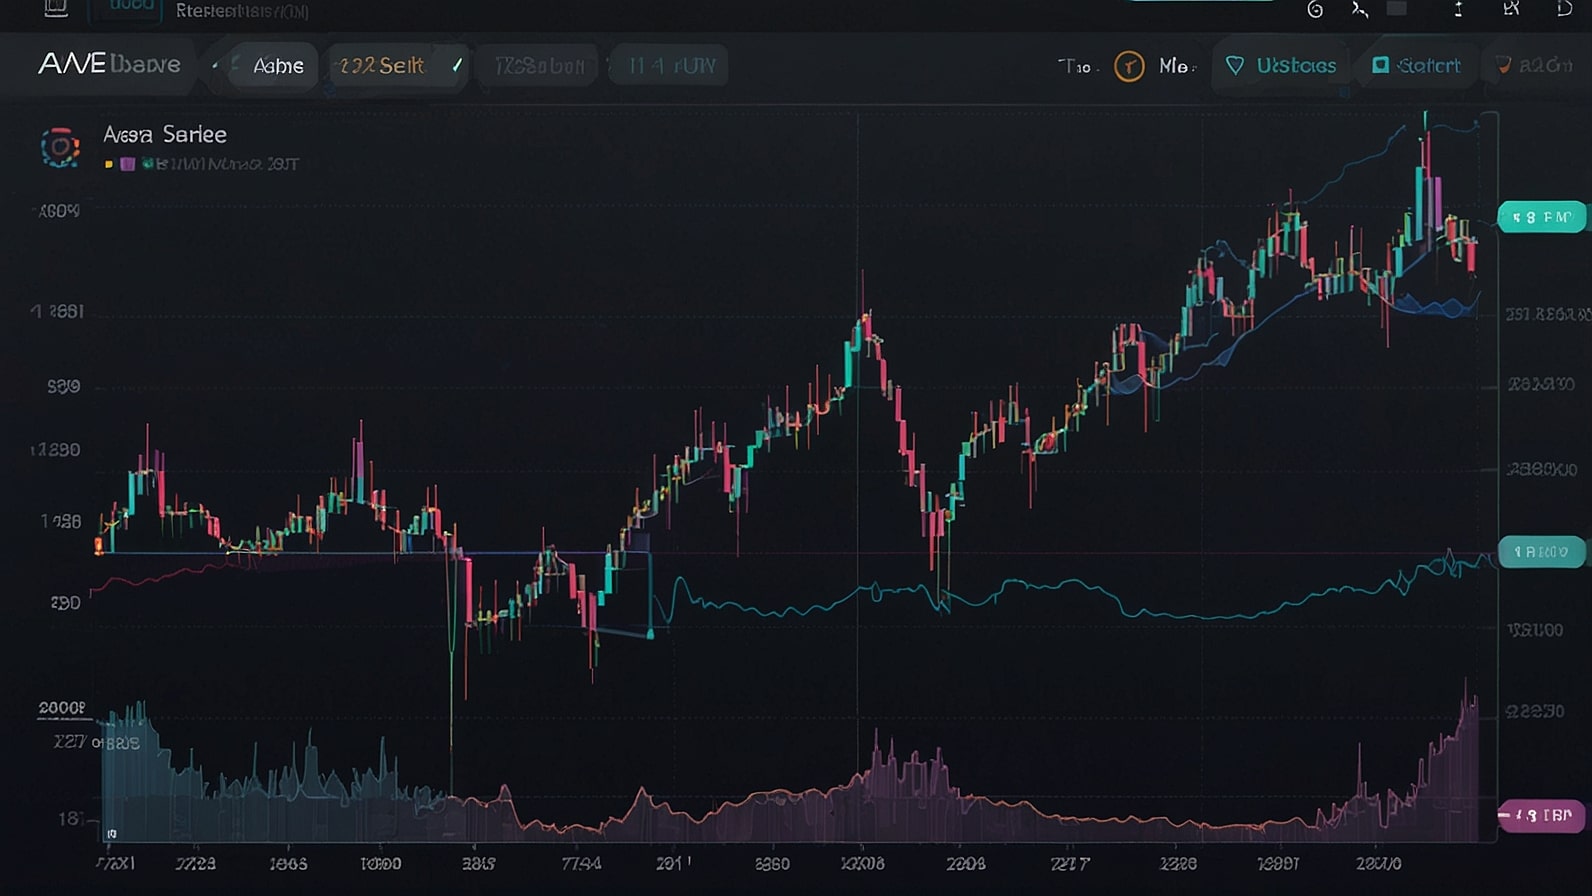Click the spiral icon in top-right bar
Screen dimensions: 1592x896
[x=1315, y=10]
